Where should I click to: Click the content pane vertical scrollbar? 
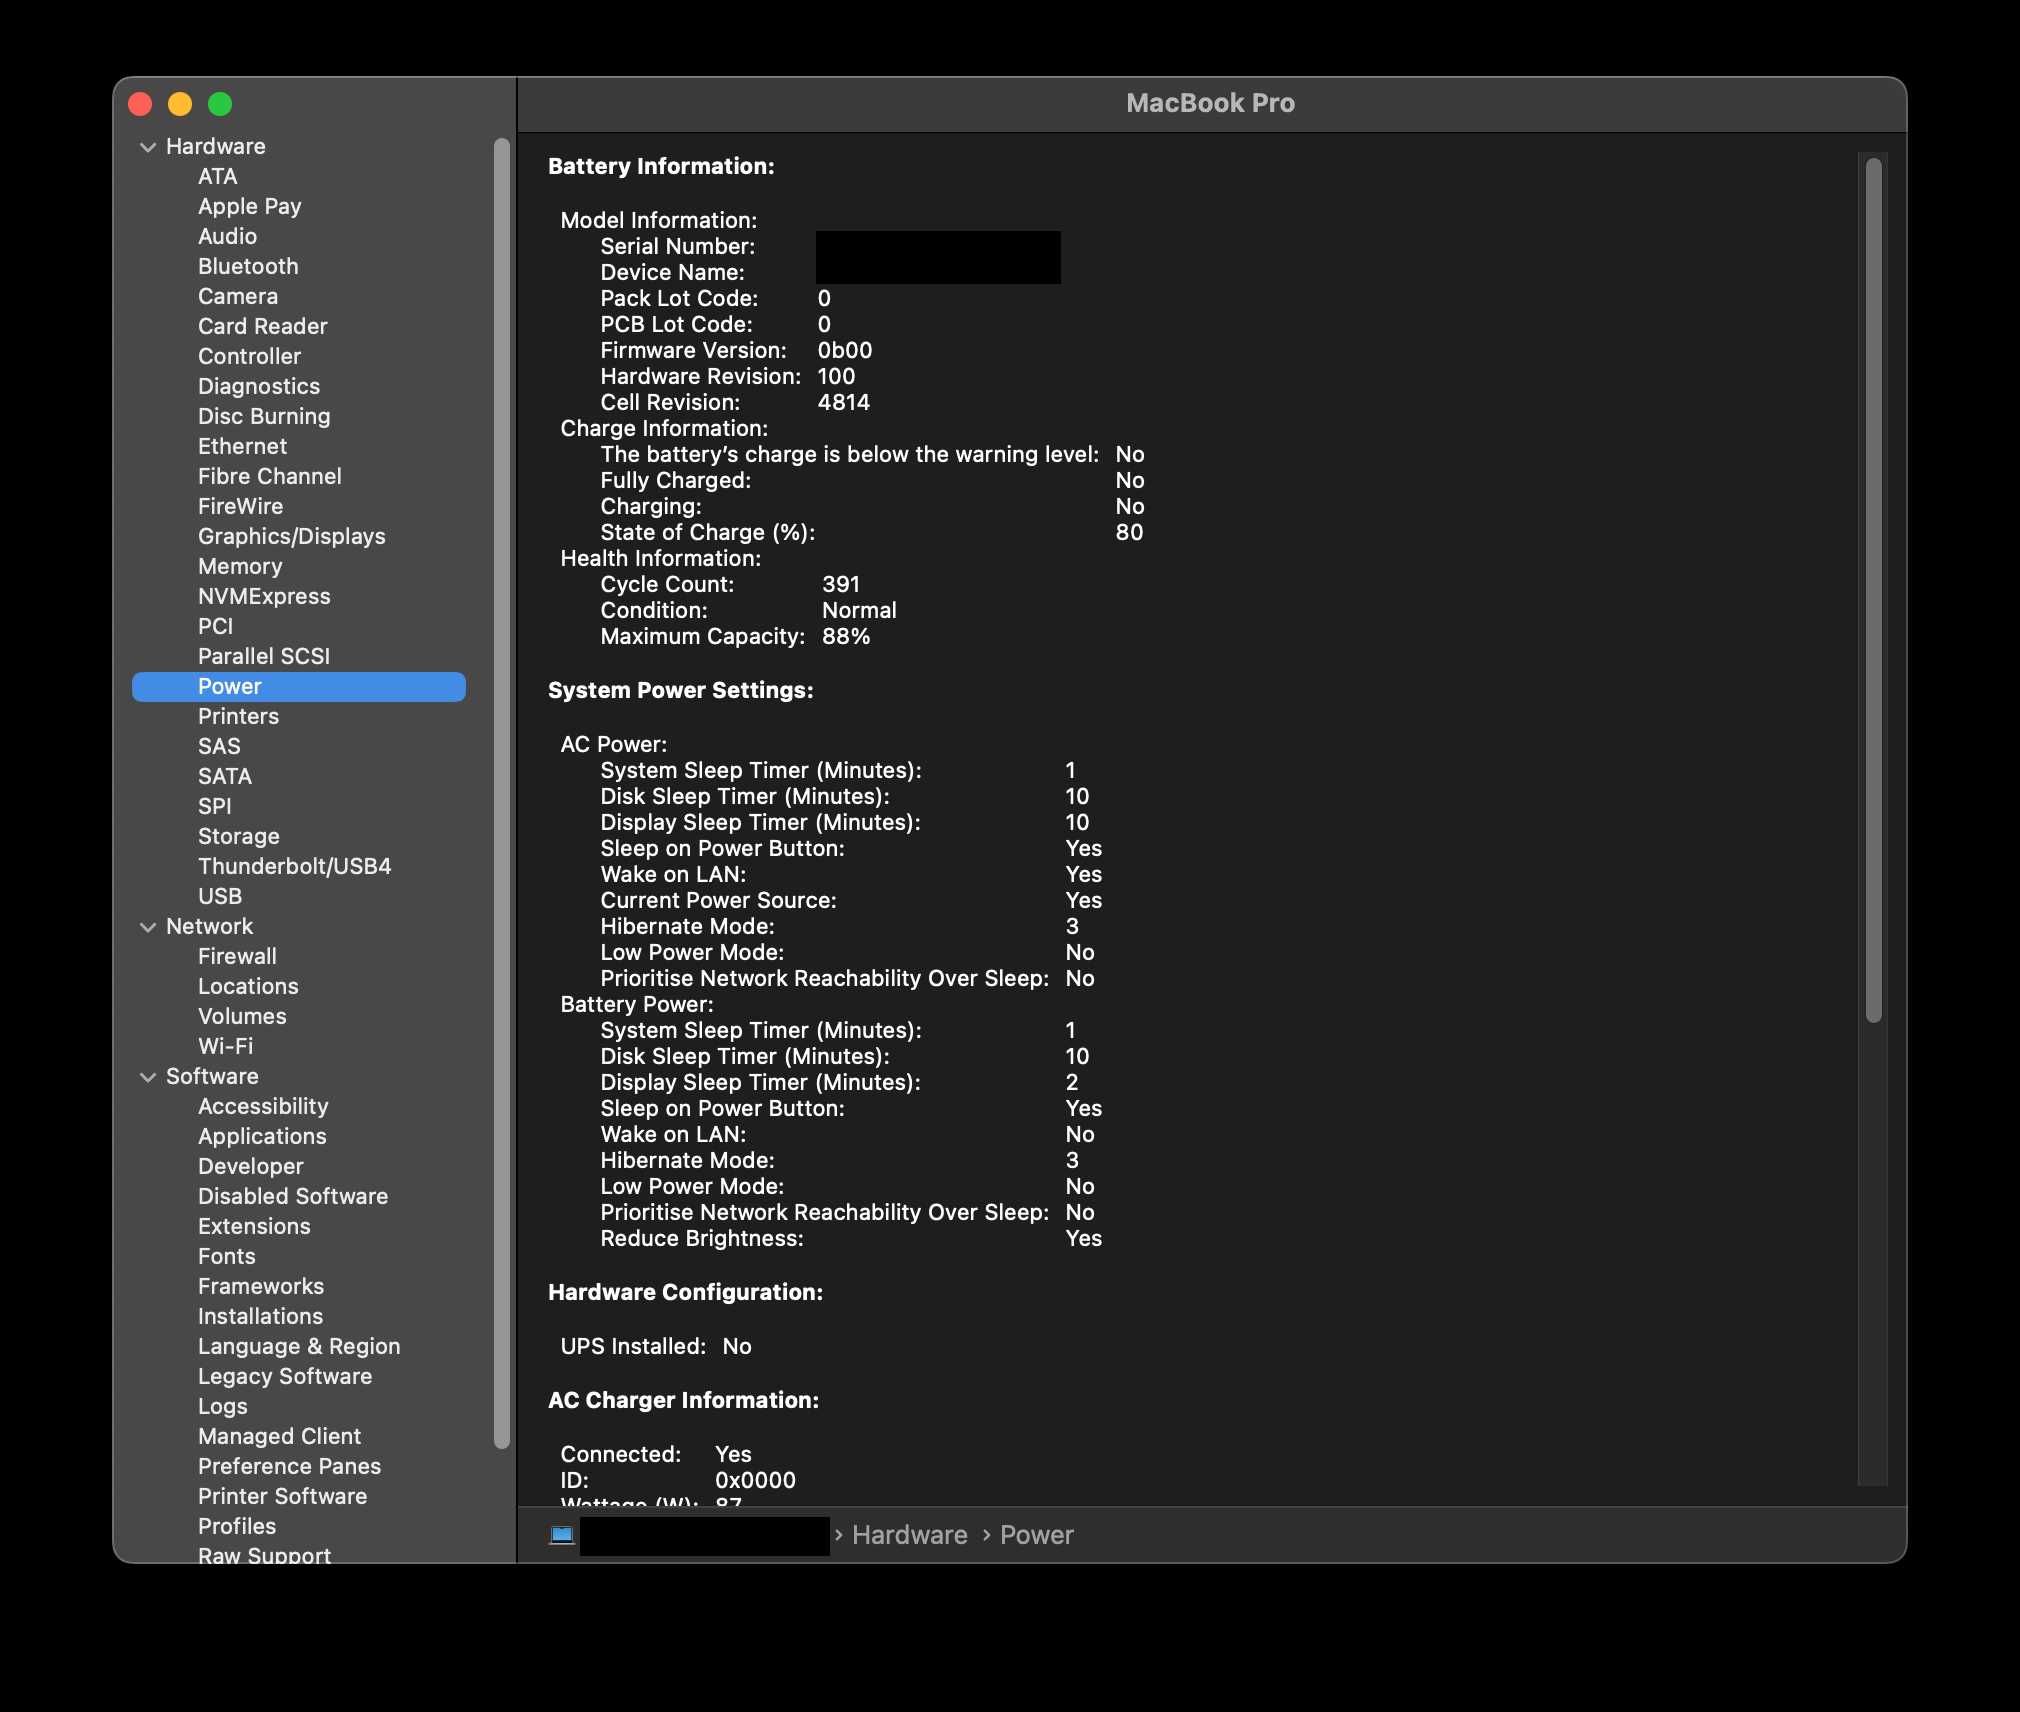click(x=1874, y=590)
